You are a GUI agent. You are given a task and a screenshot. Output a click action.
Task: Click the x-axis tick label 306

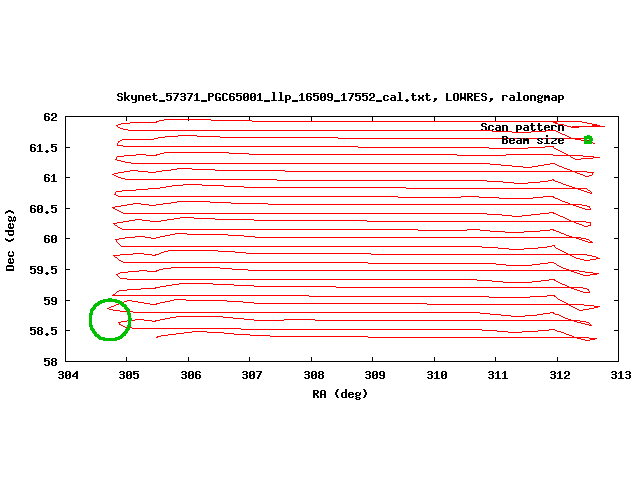(x=191, y=375)
